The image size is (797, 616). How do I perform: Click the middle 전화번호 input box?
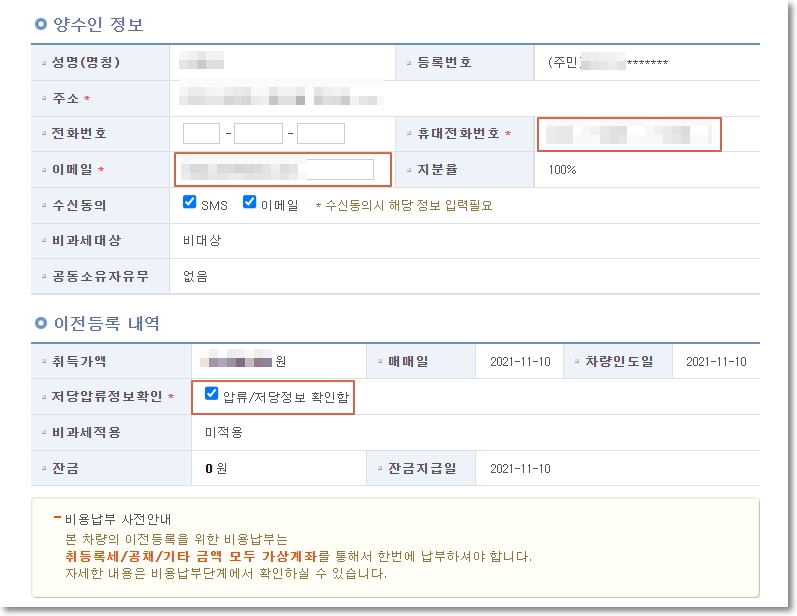[x=258, y=134]
